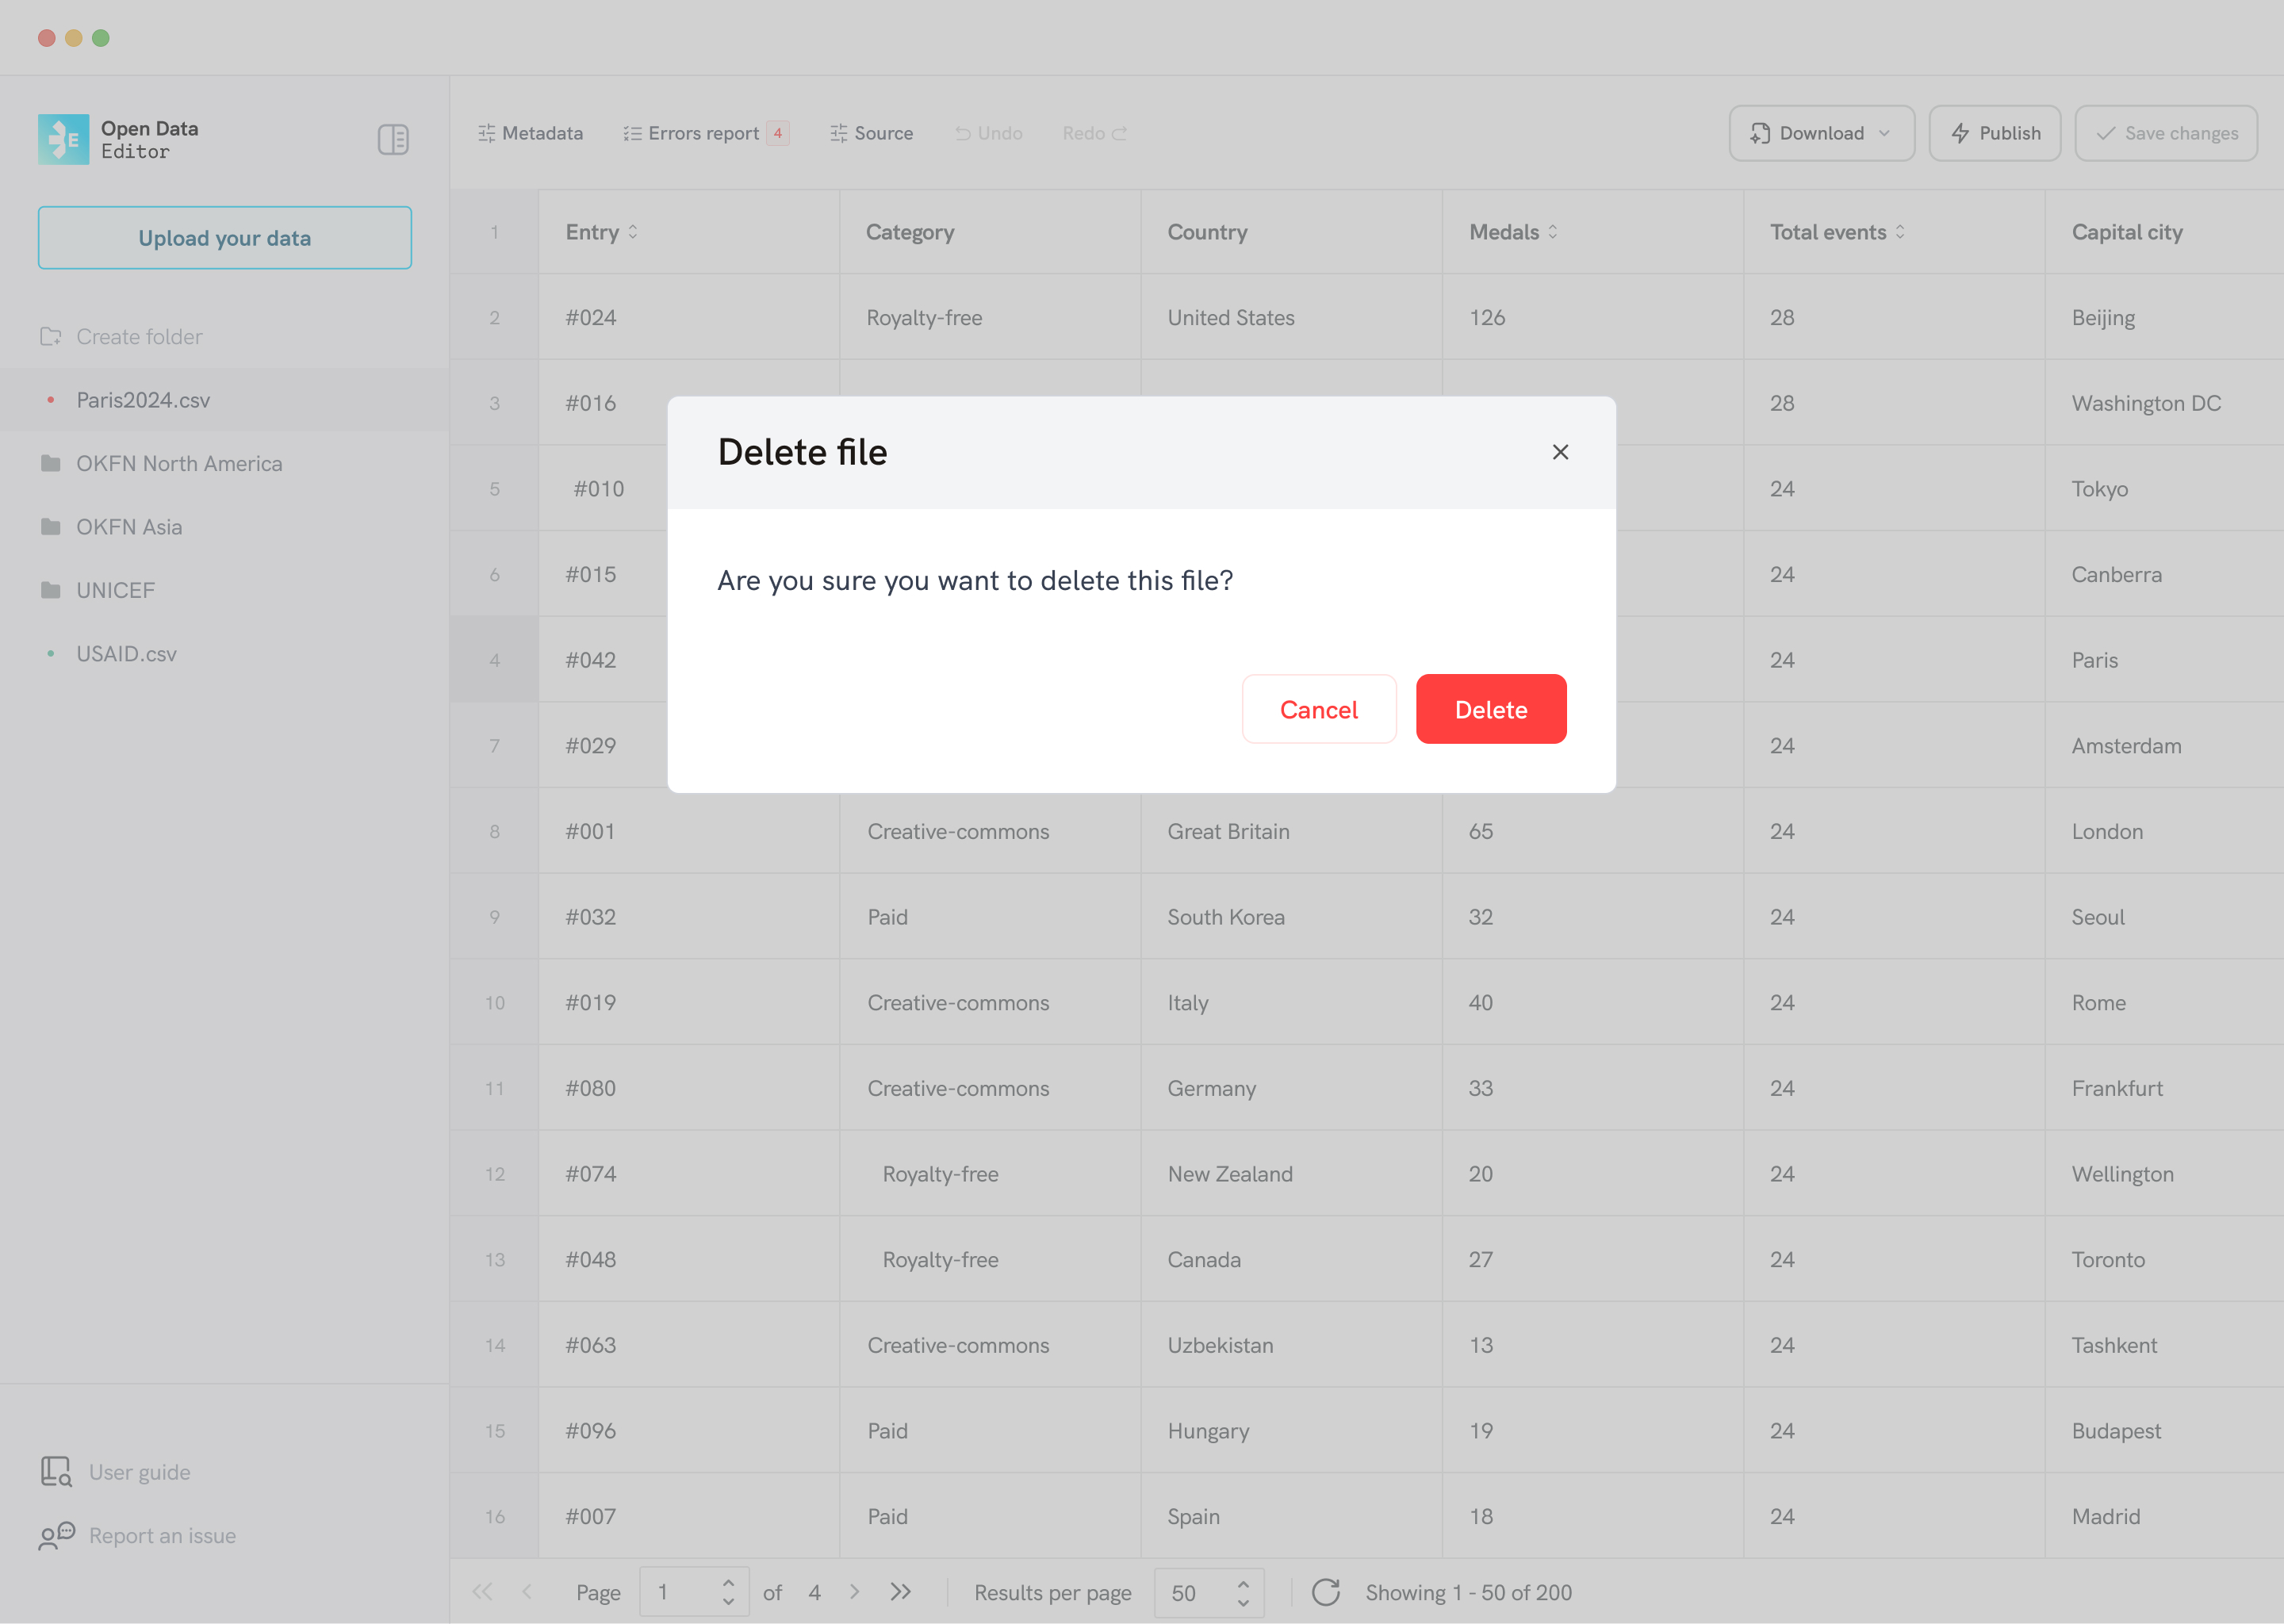Screen dimensions: 2284x1624
Task: Sort the table by Entry column
Action: tap(634, 232)
